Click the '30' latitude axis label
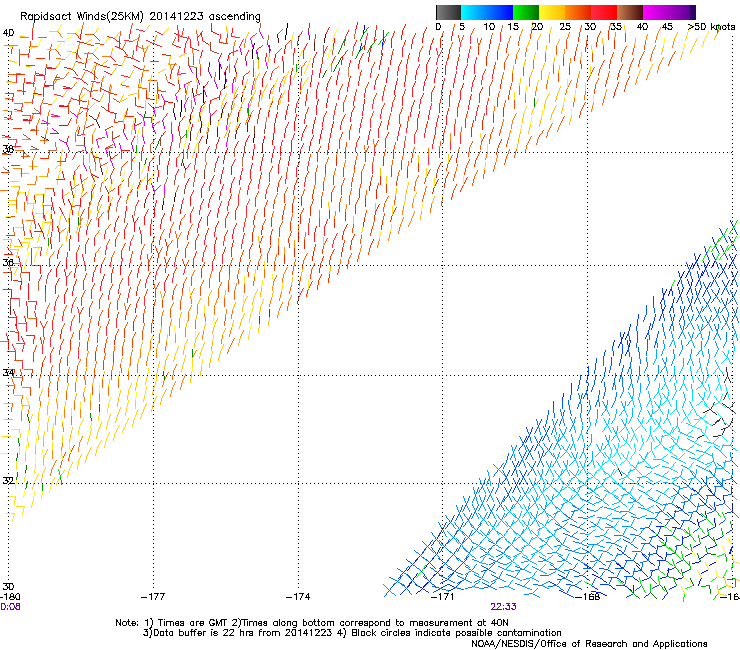The image size is (740, 650). [x=8, y=587]
